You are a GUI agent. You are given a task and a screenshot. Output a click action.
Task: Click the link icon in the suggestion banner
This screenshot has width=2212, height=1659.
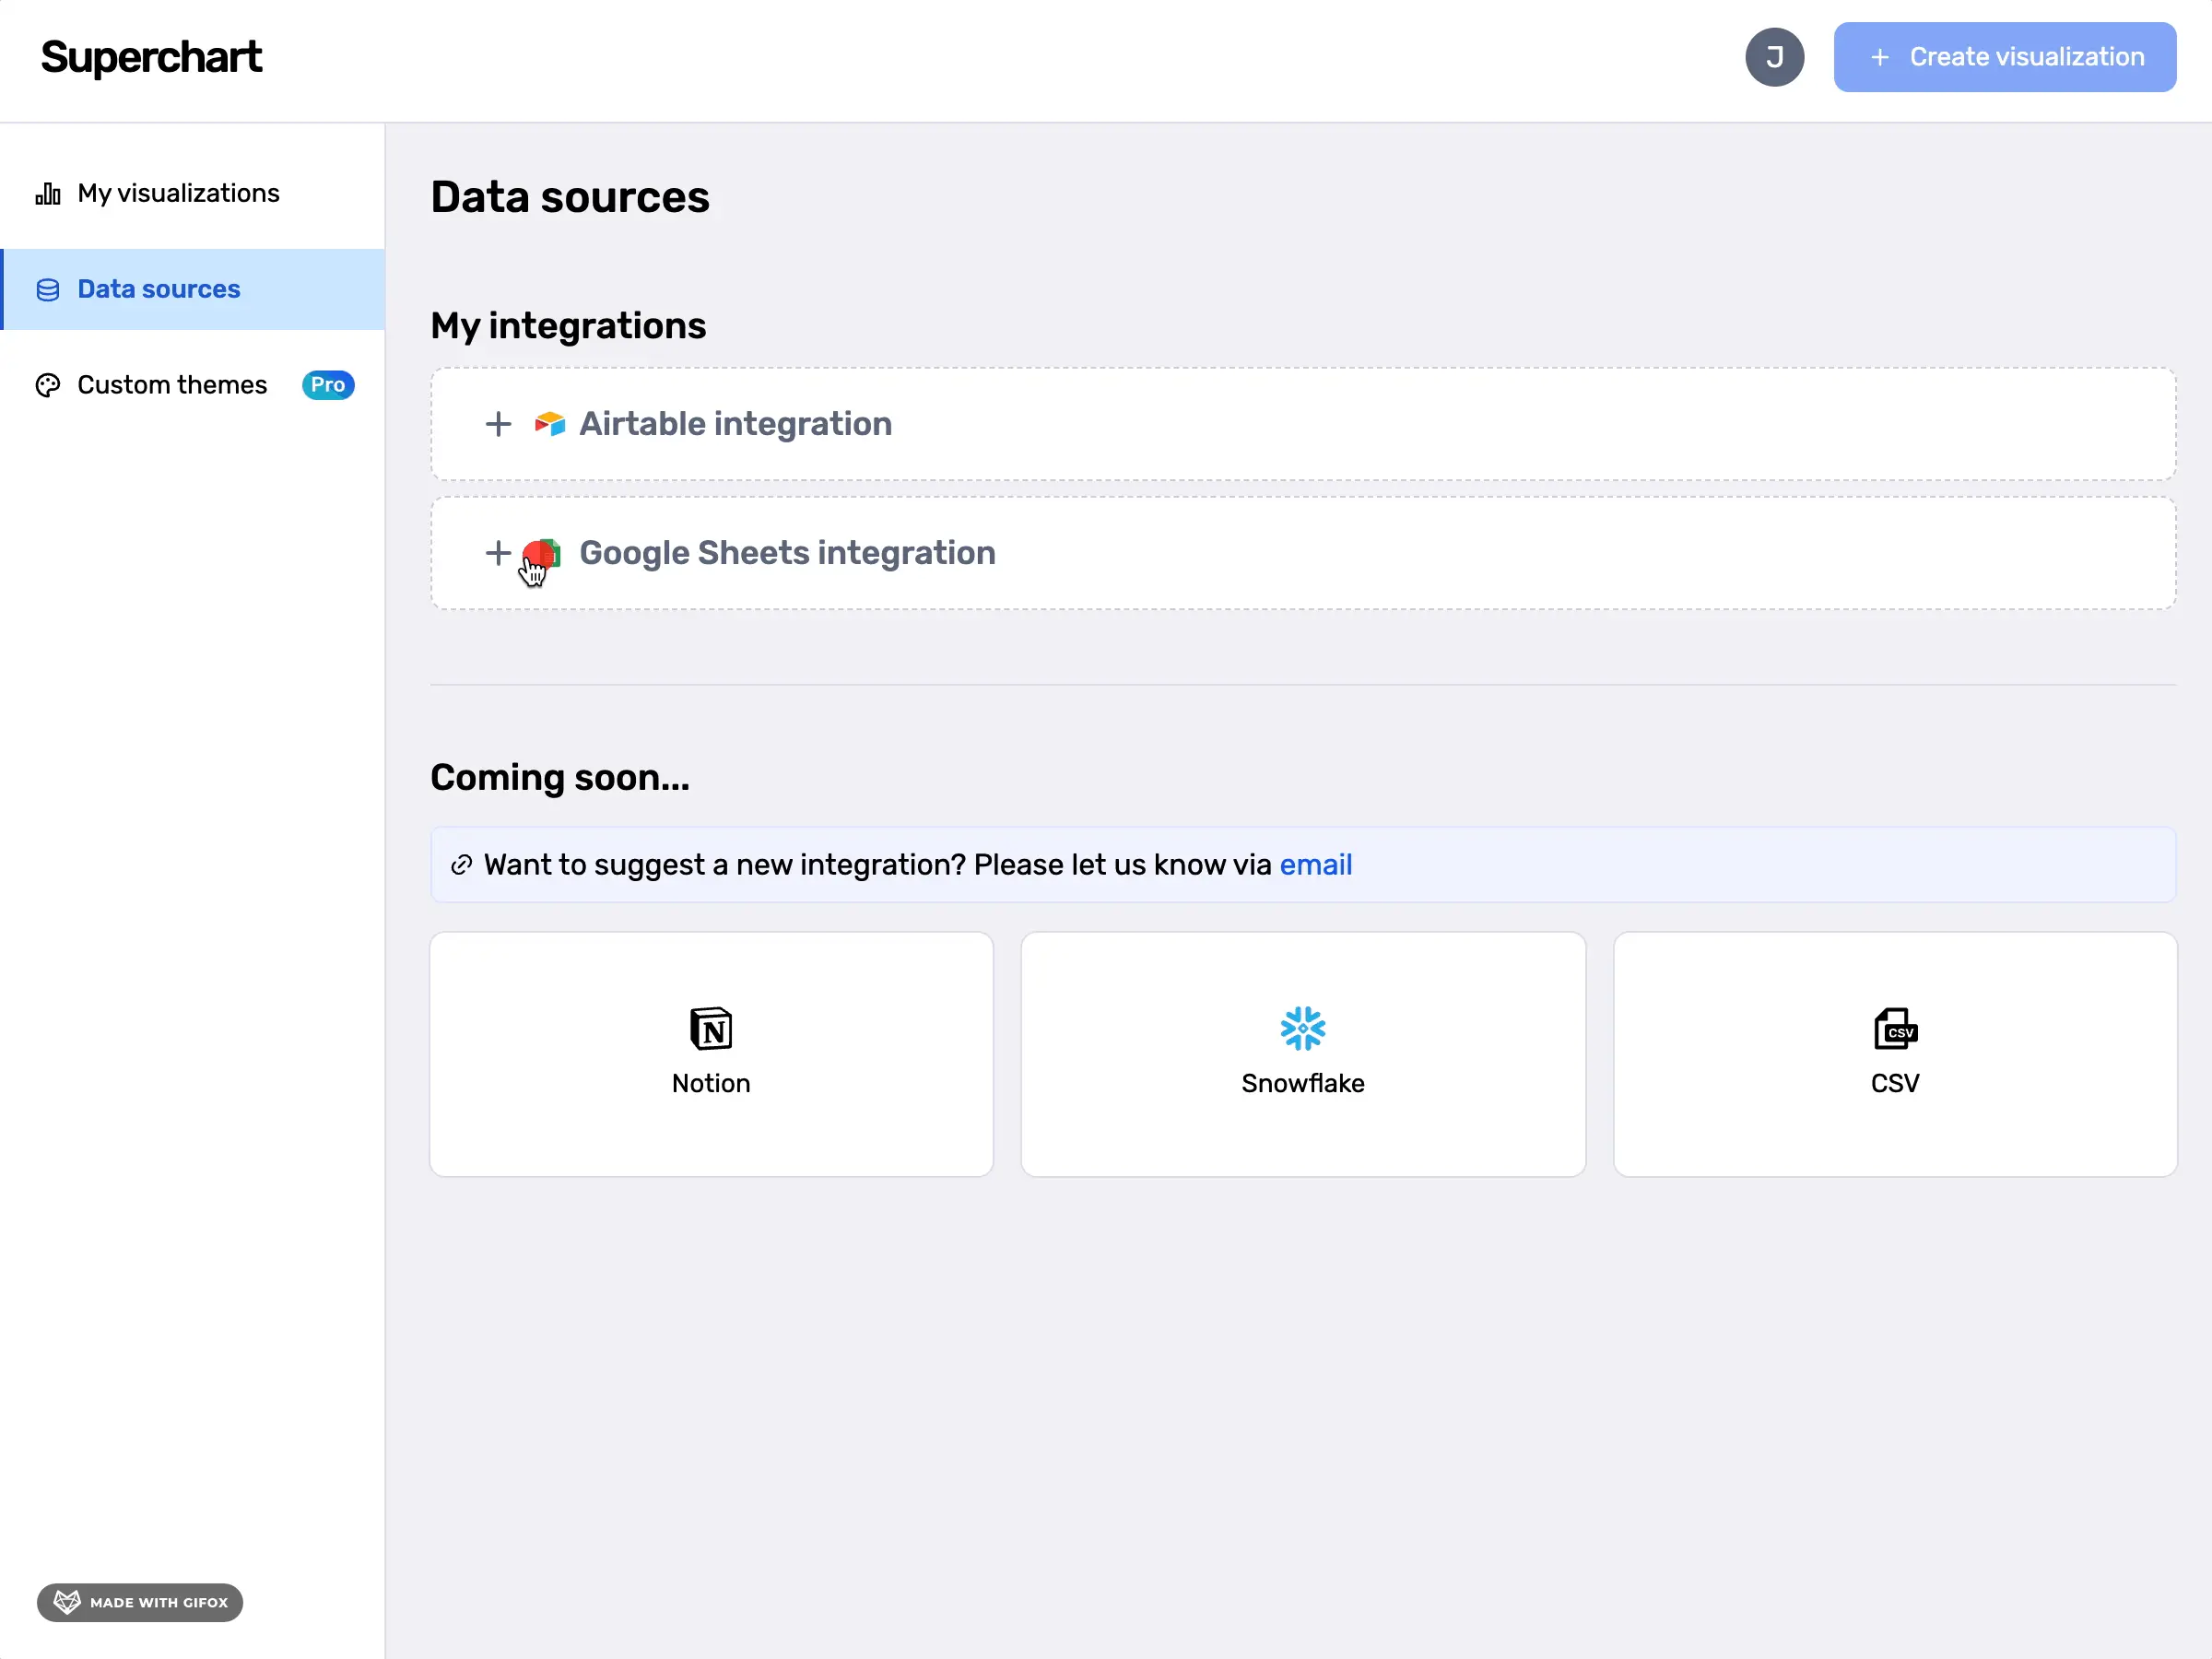(461, 865)
